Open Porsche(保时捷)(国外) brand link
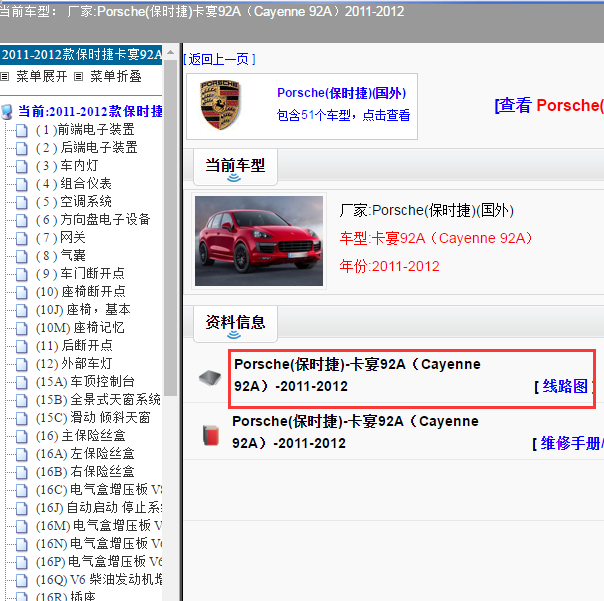The width and height of the screenshot is (604, 601). click(x=342, y=93)
